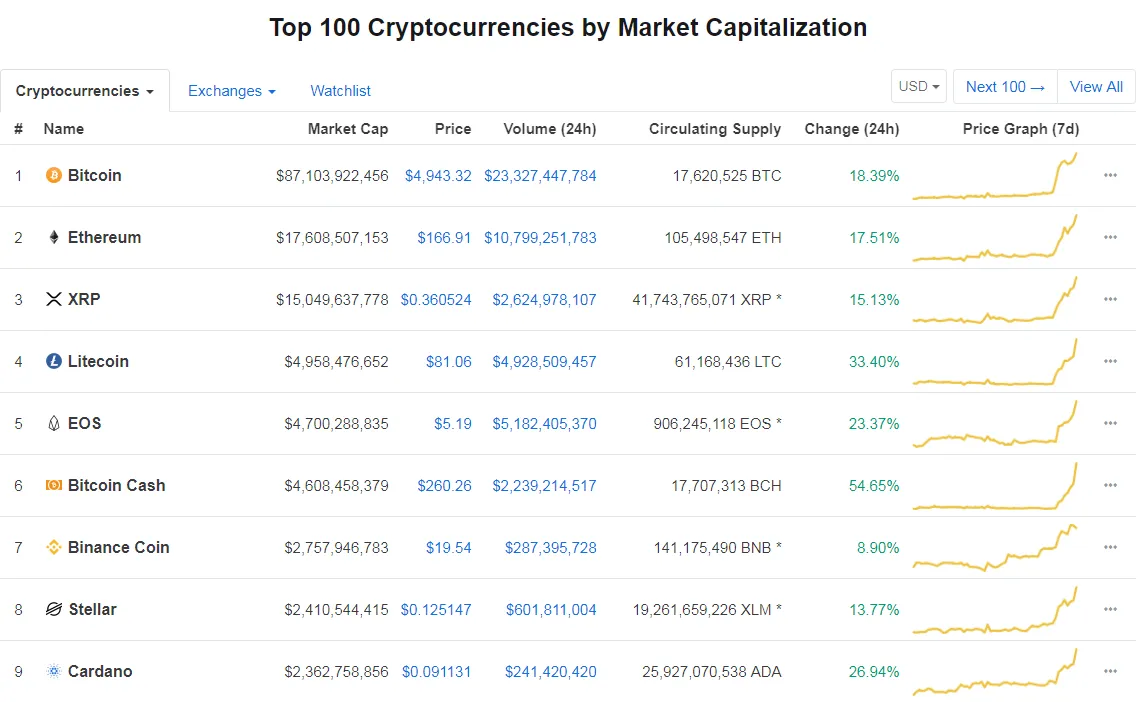Open Bitcoin's 7-day price graph
This screenshot has width=1143, height=702.
click(995, 177)
